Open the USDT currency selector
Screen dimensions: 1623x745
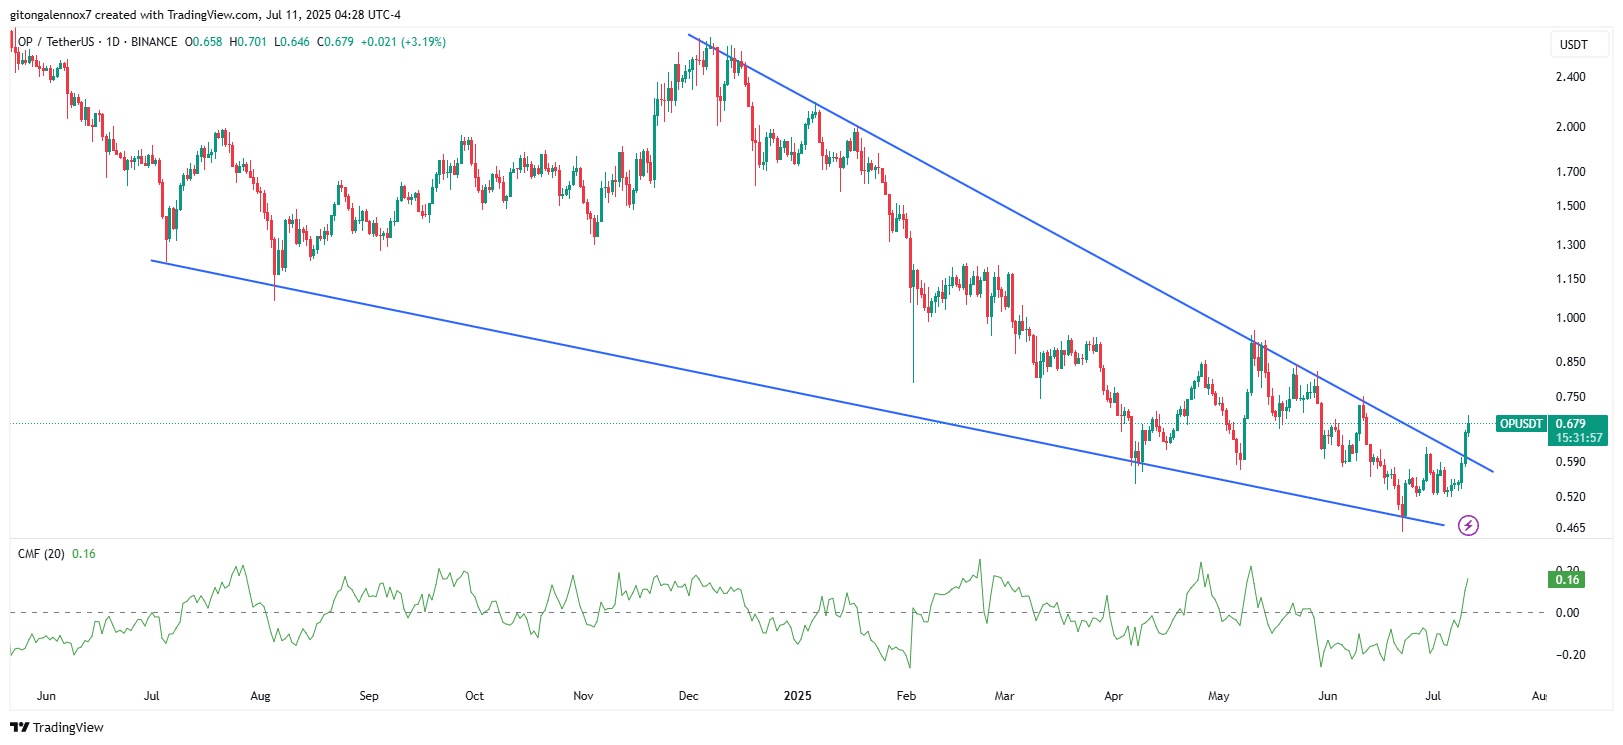pyautogui.click(x=1573, y=44)
